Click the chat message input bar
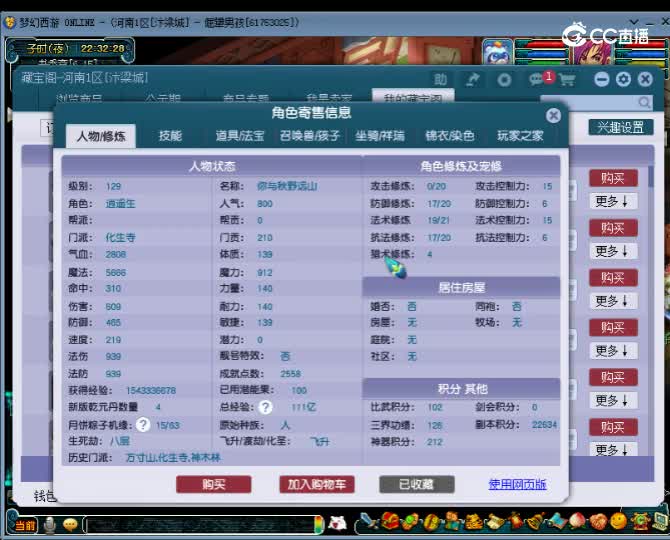Image resolution: width=670 pixels, height=540 pixels. pos(200,525)
